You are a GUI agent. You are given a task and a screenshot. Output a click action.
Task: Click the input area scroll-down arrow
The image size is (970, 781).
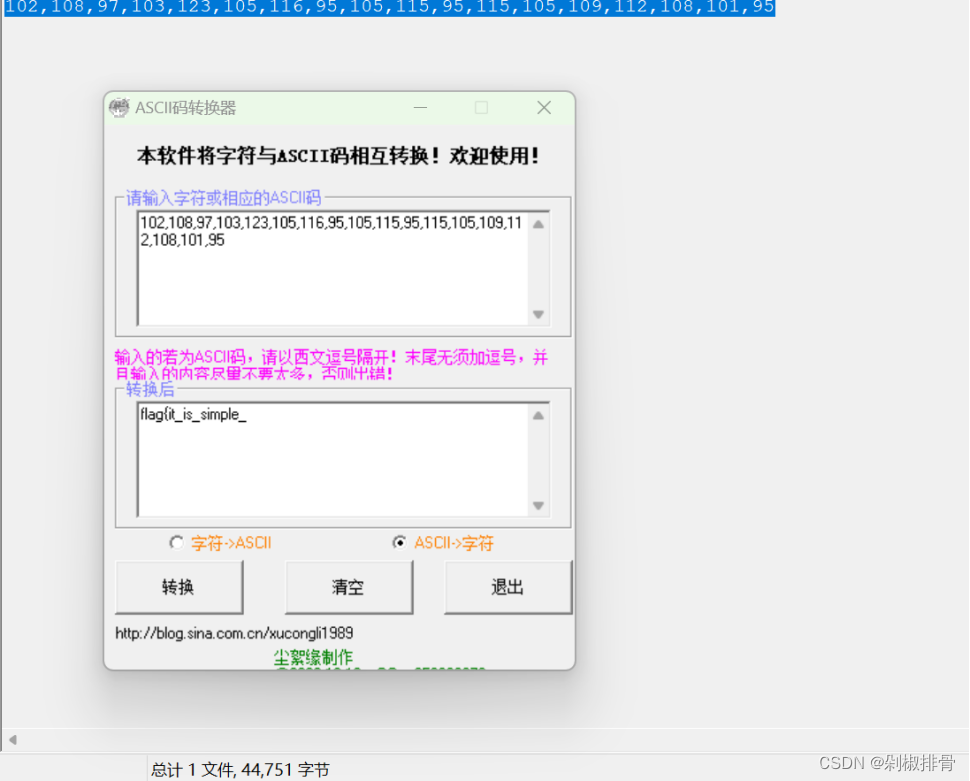click(538, 315)
